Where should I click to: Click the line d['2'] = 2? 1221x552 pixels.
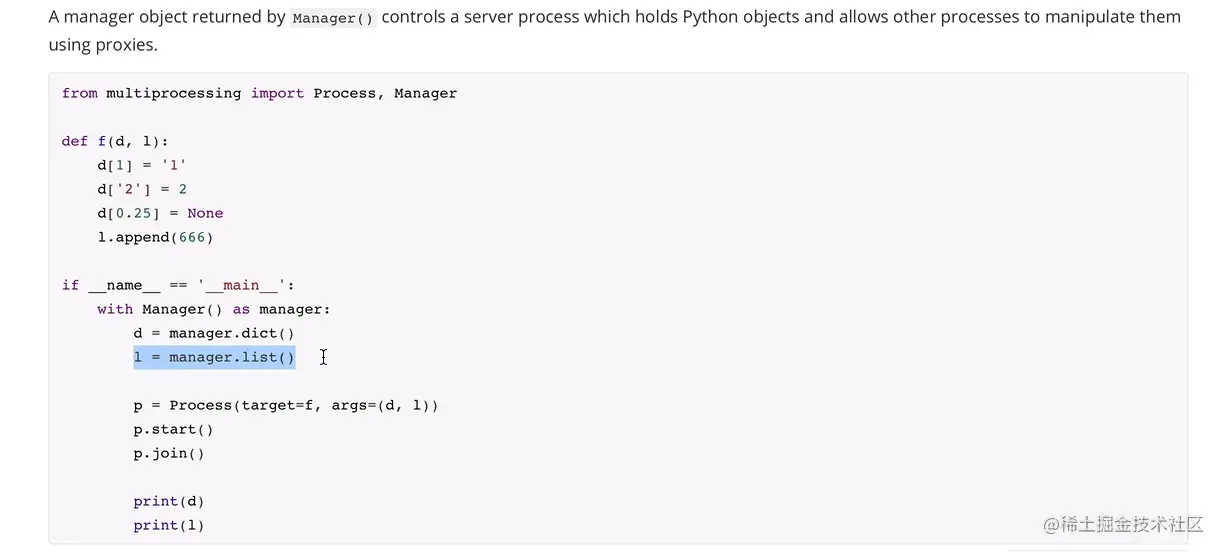point(142,189)
